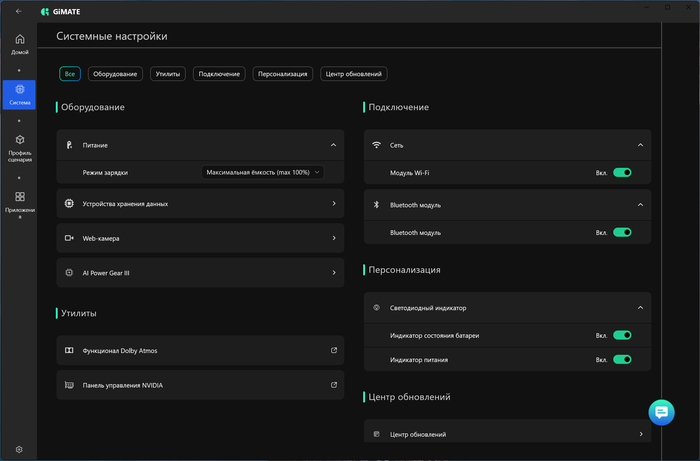Open Панель управления NVIDIA external link

click(x=333, y=385)
